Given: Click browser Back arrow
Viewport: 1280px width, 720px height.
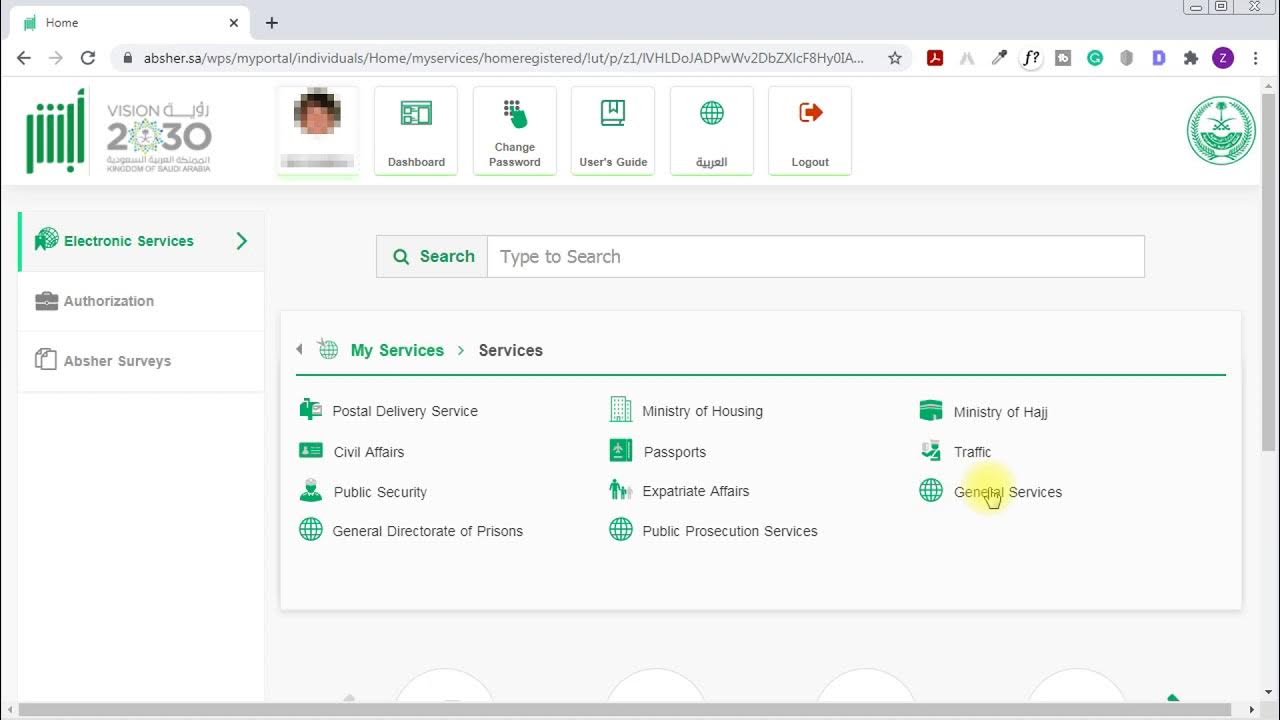Looking at the screenshot, I should point(24,58).
